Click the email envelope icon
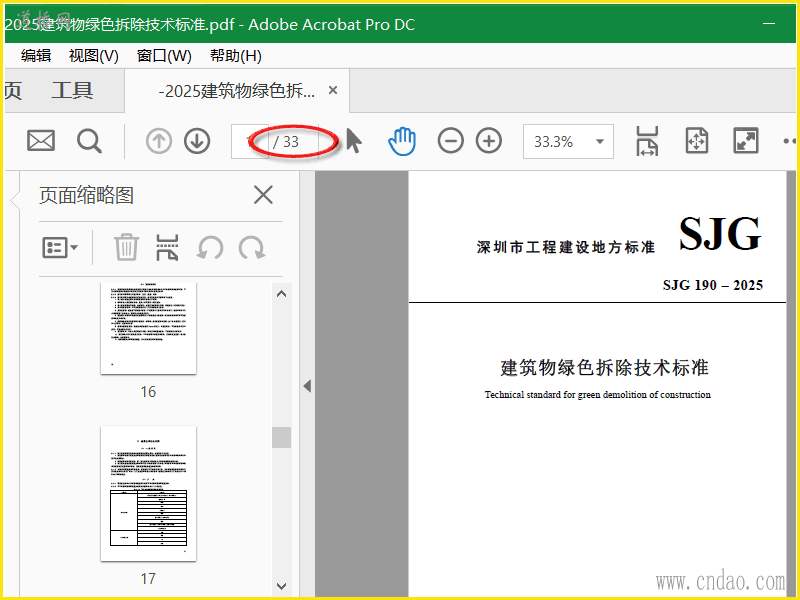 pyautogui.click(x=41, y=141)
